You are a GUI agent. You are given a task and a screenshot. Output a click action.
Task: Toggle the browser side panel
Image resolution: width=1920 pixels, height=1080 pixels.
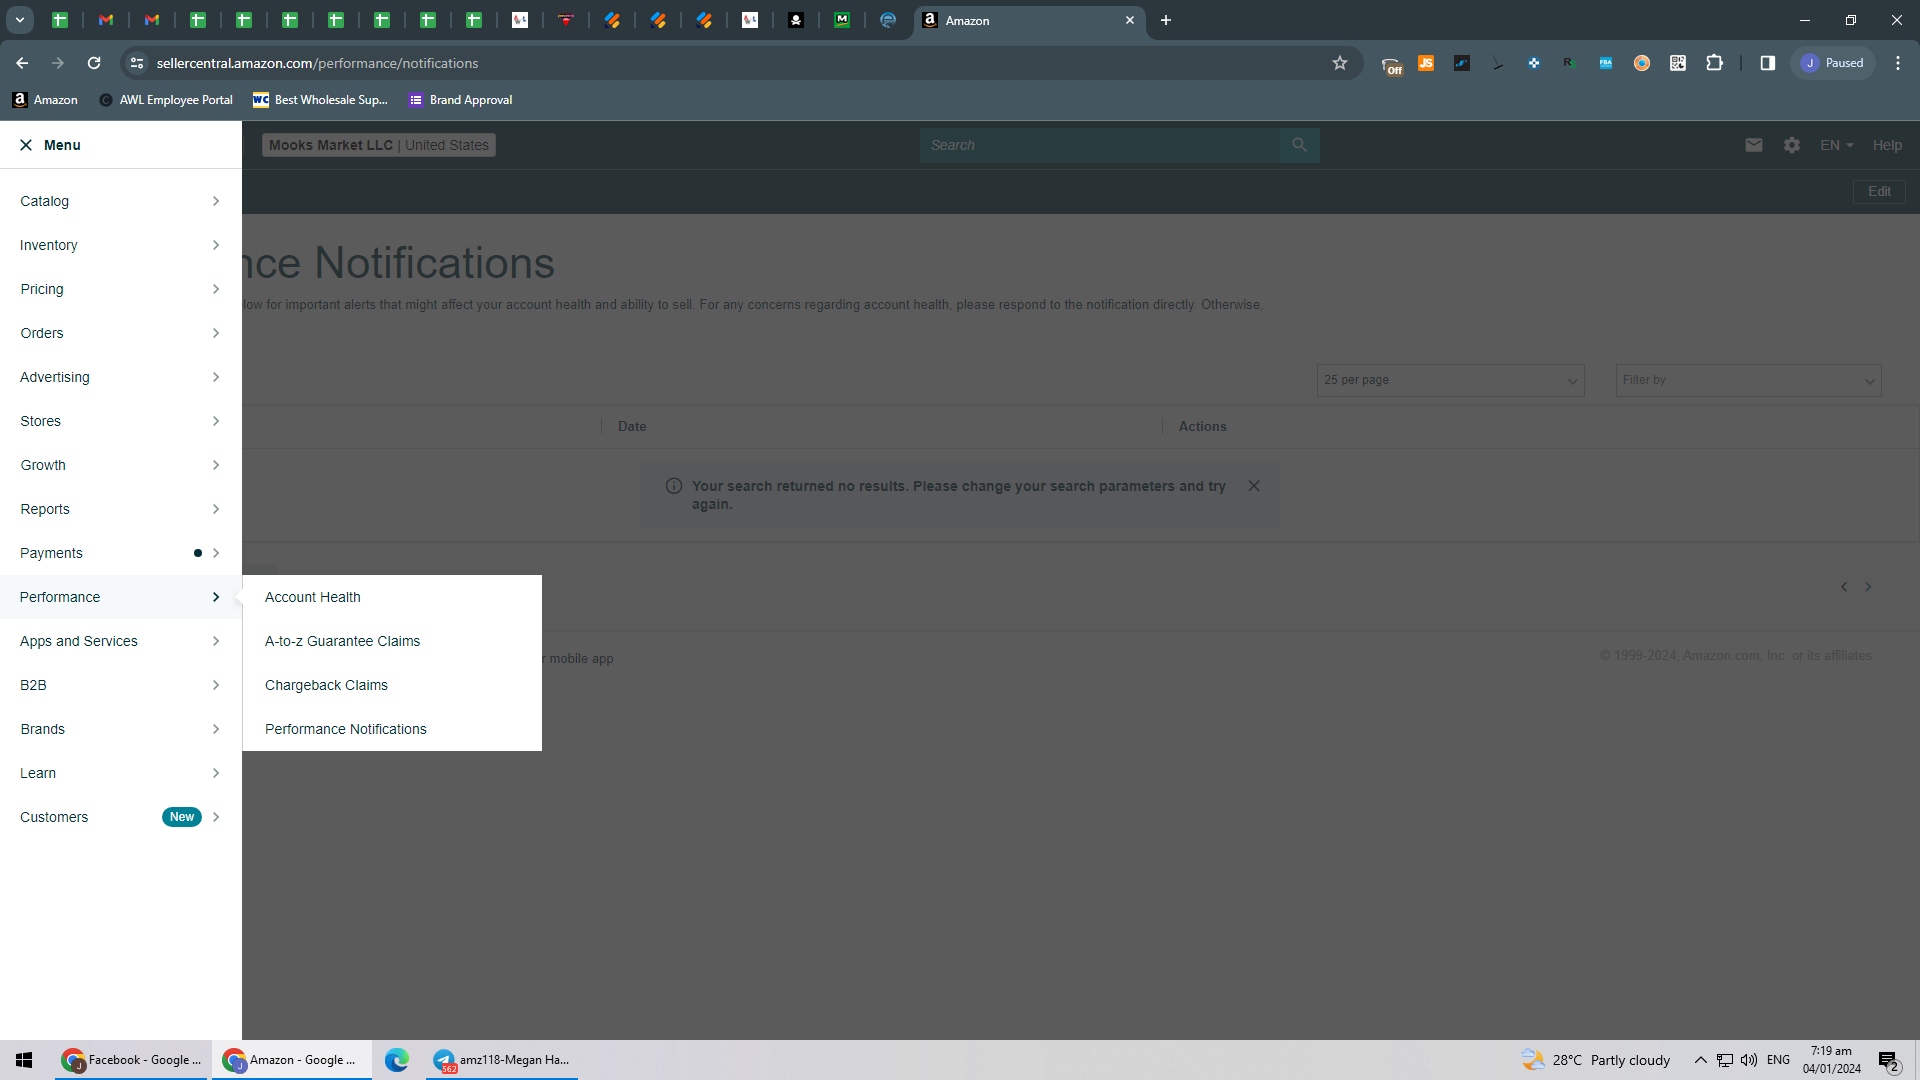coord(1768,63)
